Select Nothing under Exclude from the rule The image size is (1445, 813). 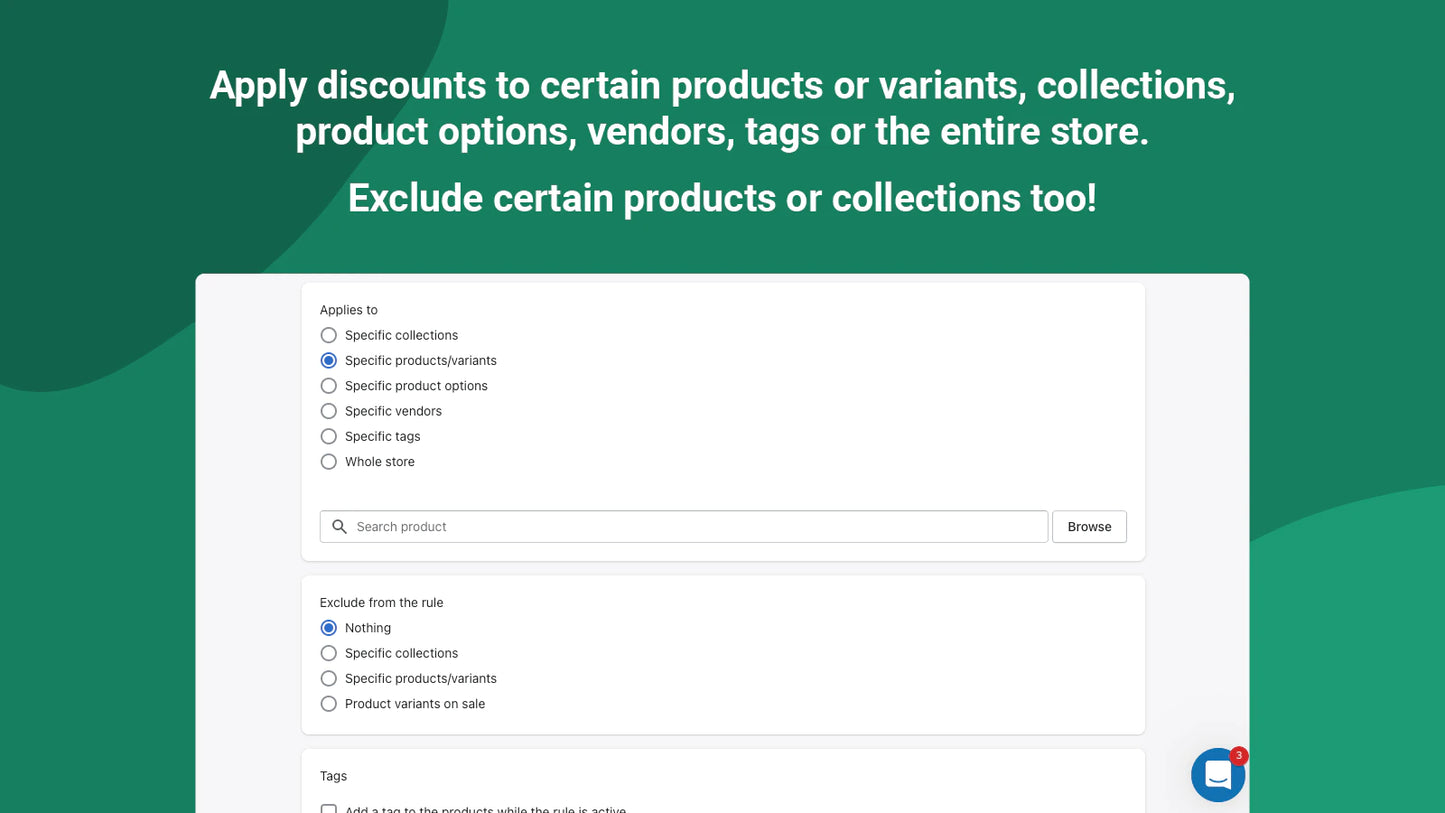click(x=329, y=628)
